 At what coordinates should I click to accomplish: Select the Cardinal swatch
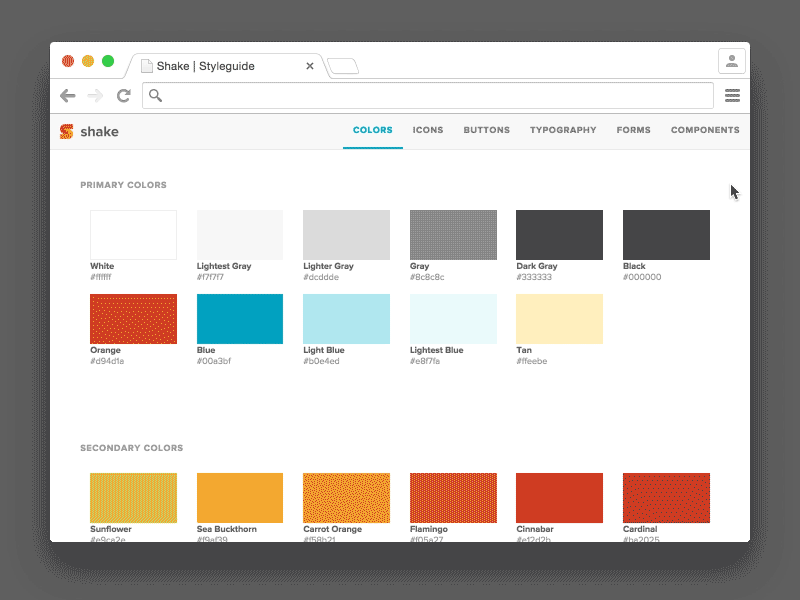click(665, 497)
